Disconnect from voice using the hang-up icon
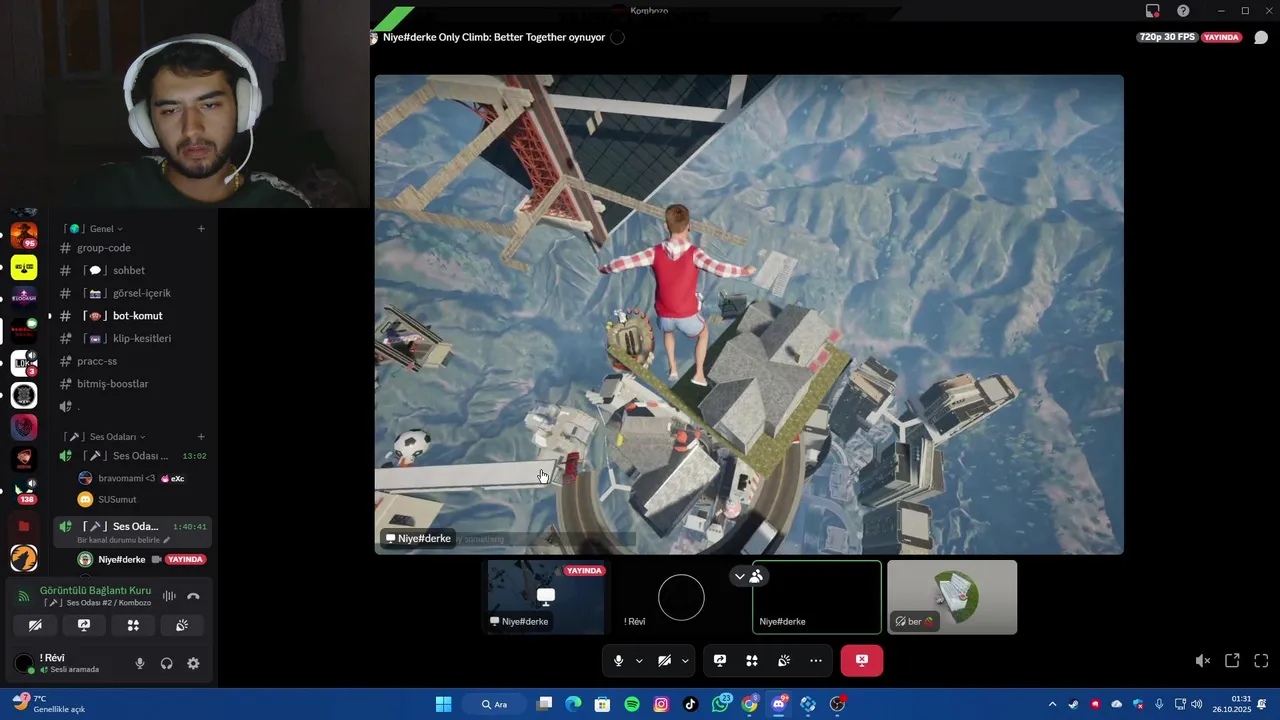The height and width of the screenshot is (720, 1280). tap(193, 596)
